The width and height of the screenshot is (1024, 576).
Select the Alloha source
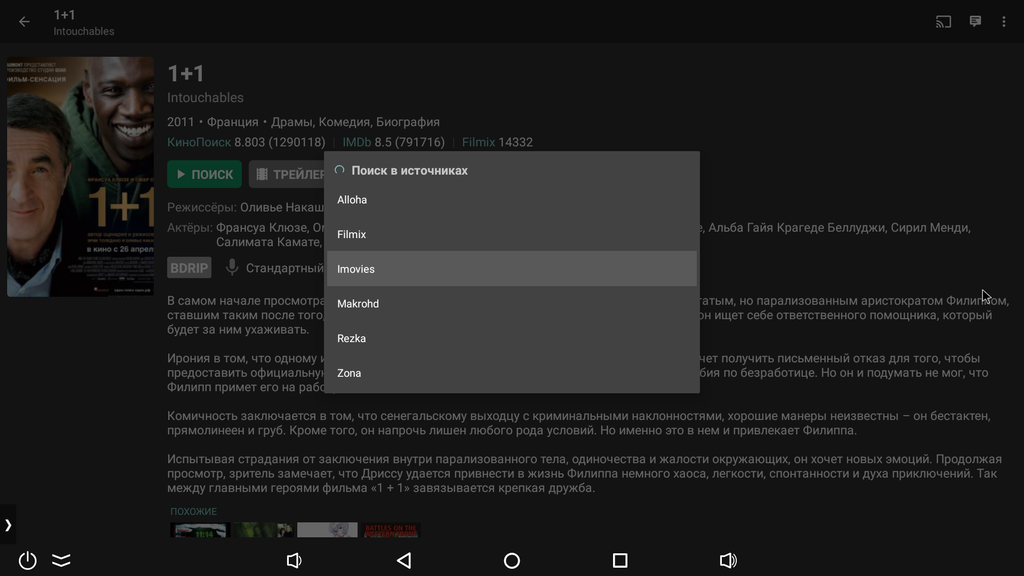pos(512,200)
